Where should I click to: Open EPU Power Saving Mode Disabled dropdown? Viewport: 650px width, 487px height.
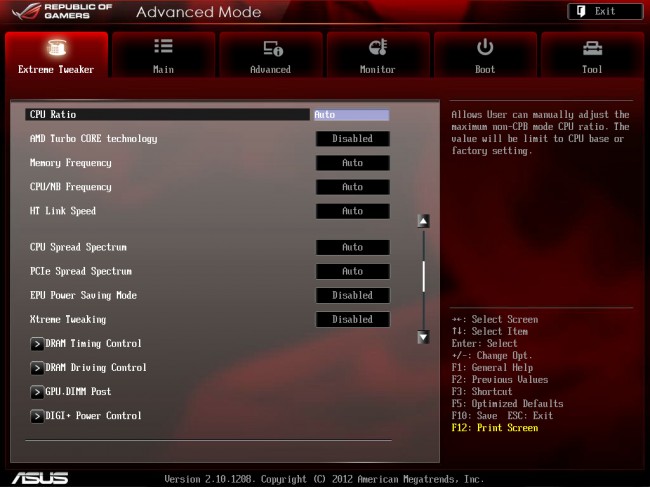point(352,295)
